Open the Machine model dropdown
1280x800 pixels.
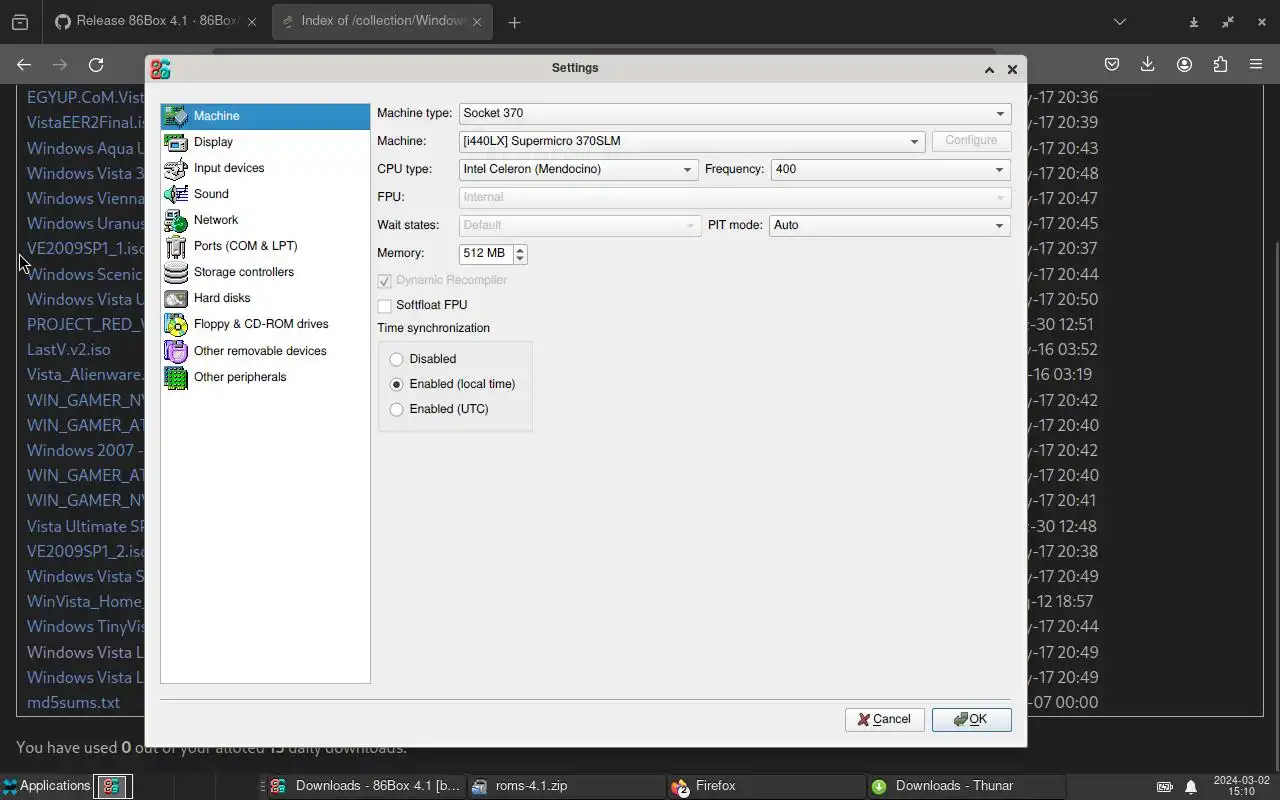pyautogui.click(x=692, y=141)
